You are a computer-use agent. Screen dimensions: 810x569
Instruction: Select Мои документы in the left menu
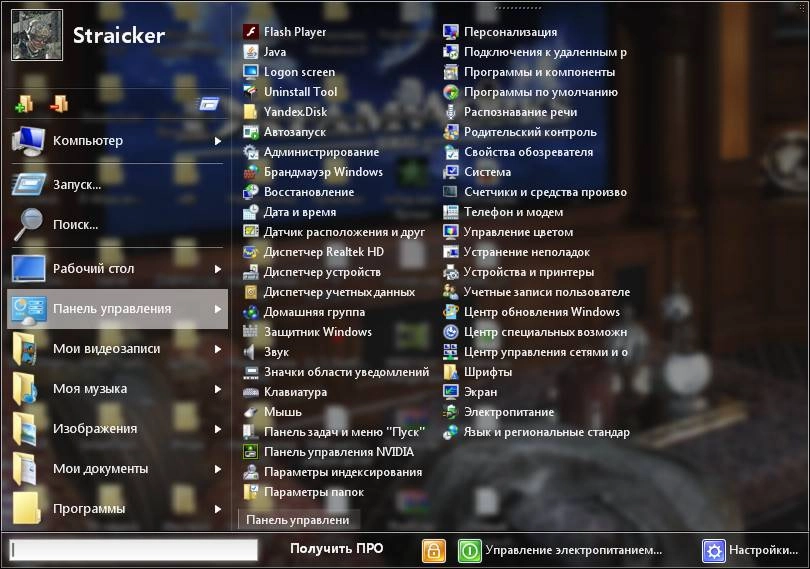point(117,469)
